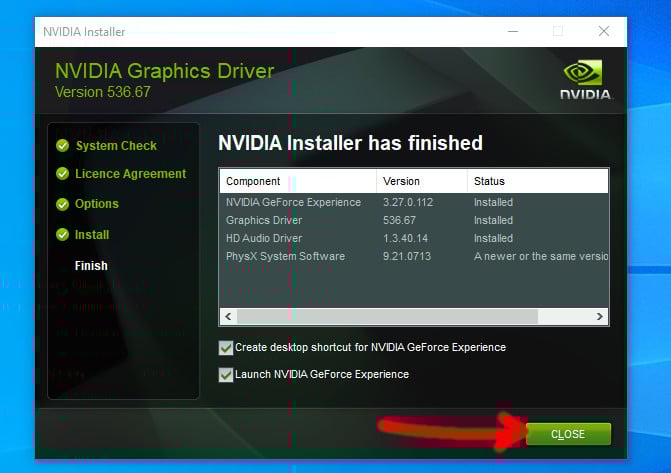The image size is (671, 473).
Task: Click the NVIDIA Installer title bar text
Action: point(84,32)
